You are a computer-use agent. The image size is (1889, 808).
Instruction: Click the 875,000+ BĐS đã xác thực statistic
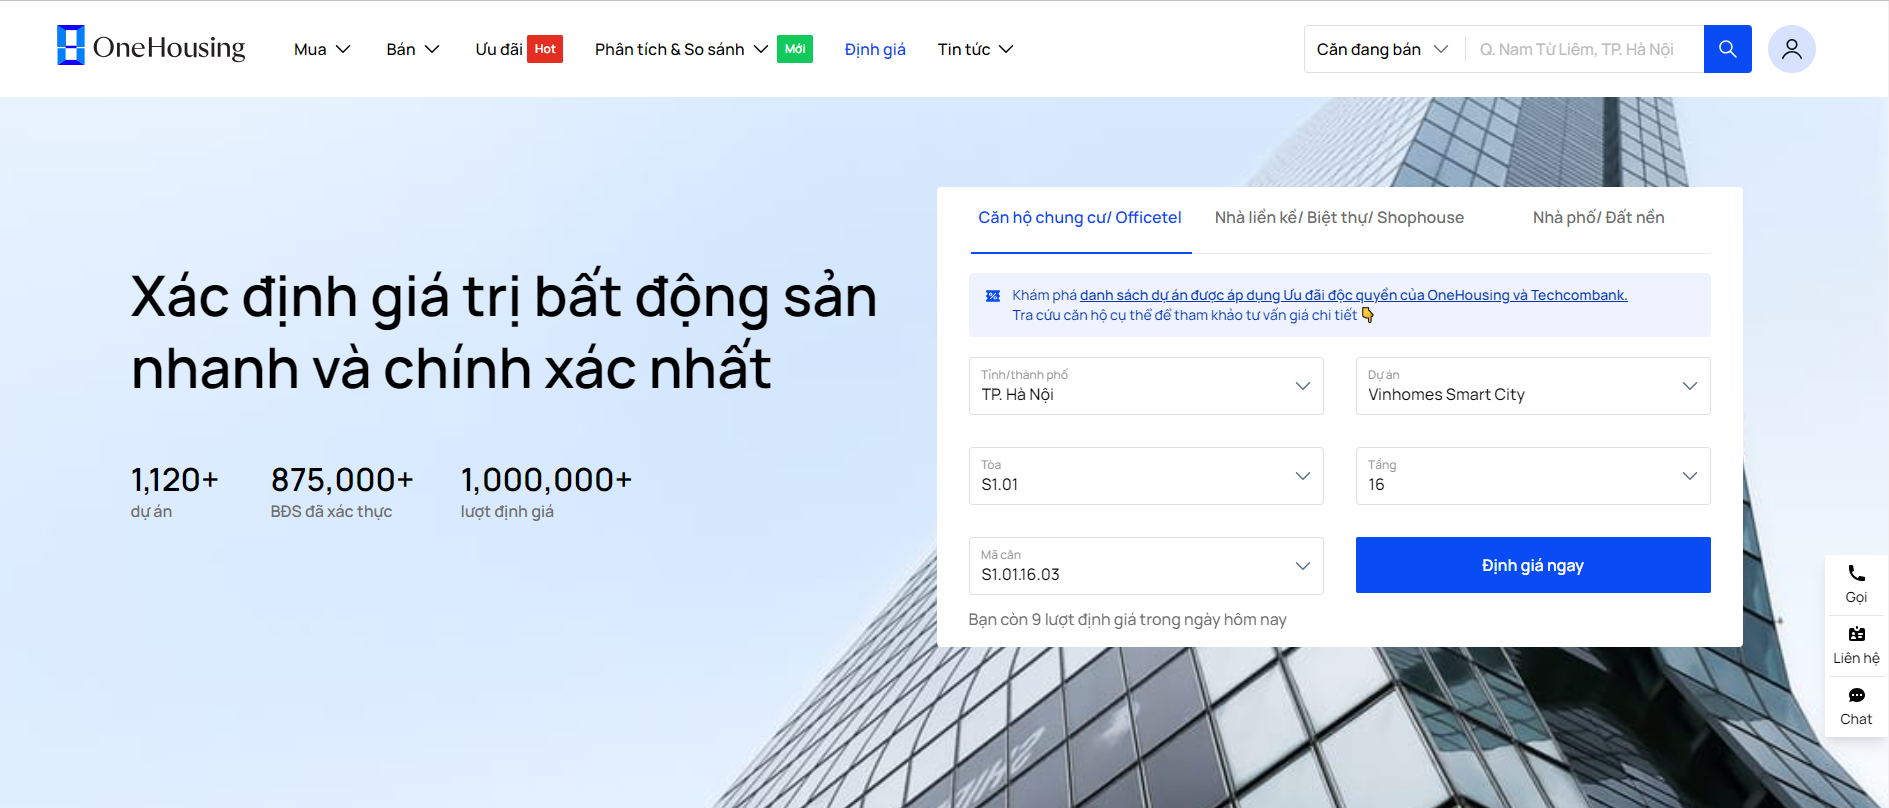(342, 492)
